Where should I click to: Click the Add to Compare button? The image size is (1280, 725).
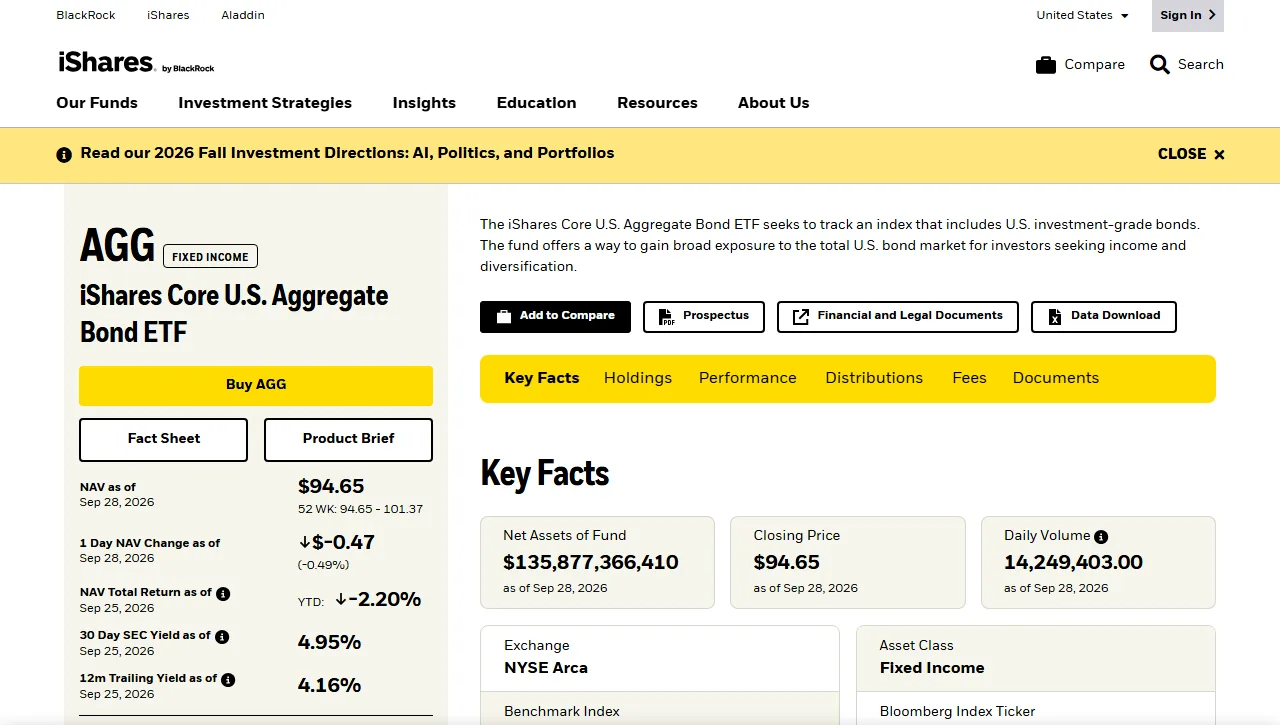click(555, 316)
